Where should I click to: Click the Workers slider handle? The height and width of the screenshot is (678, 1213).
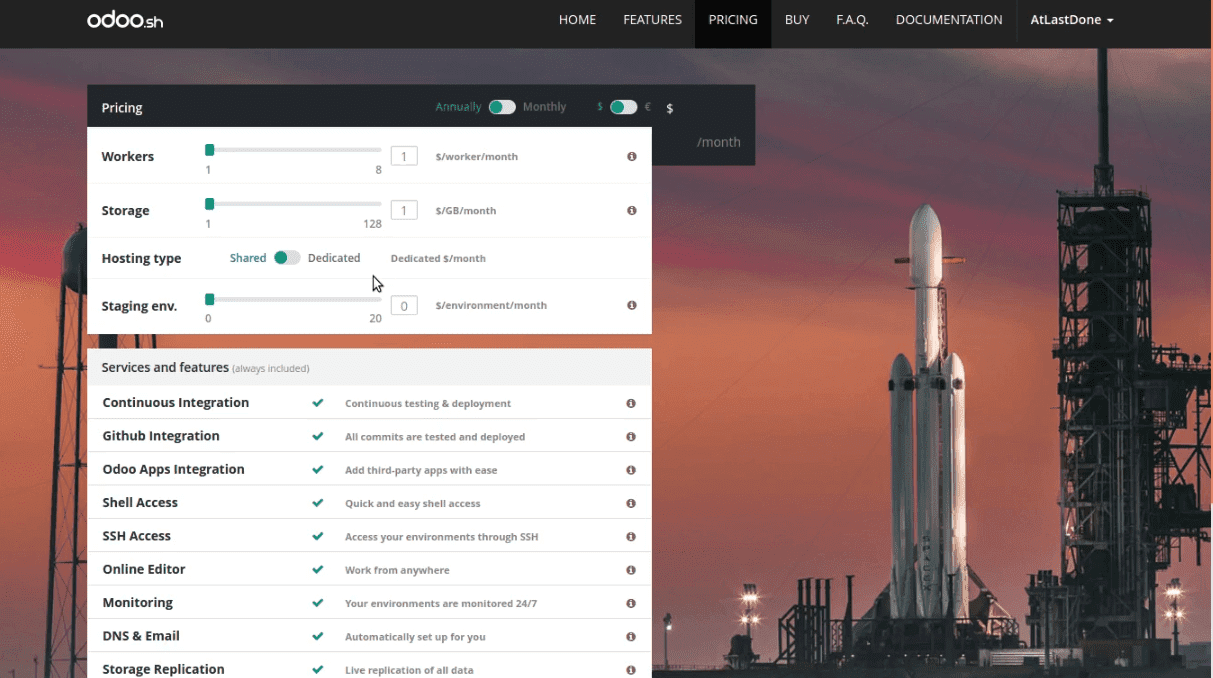pyautogui.click(x=209, y=150)
